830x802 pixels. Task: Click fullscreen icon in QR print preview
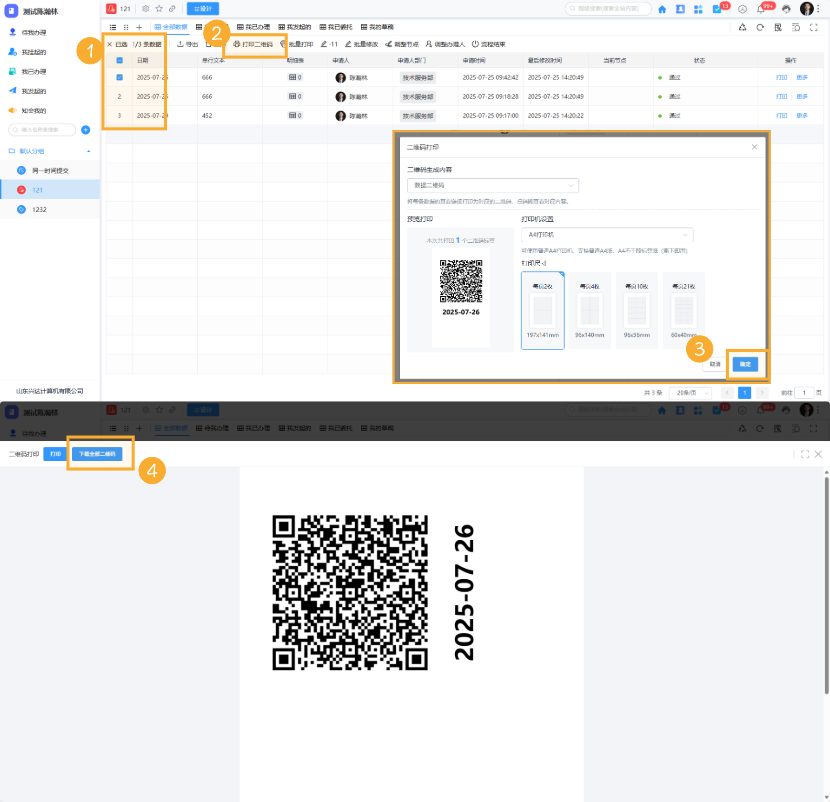click(804, 454)
